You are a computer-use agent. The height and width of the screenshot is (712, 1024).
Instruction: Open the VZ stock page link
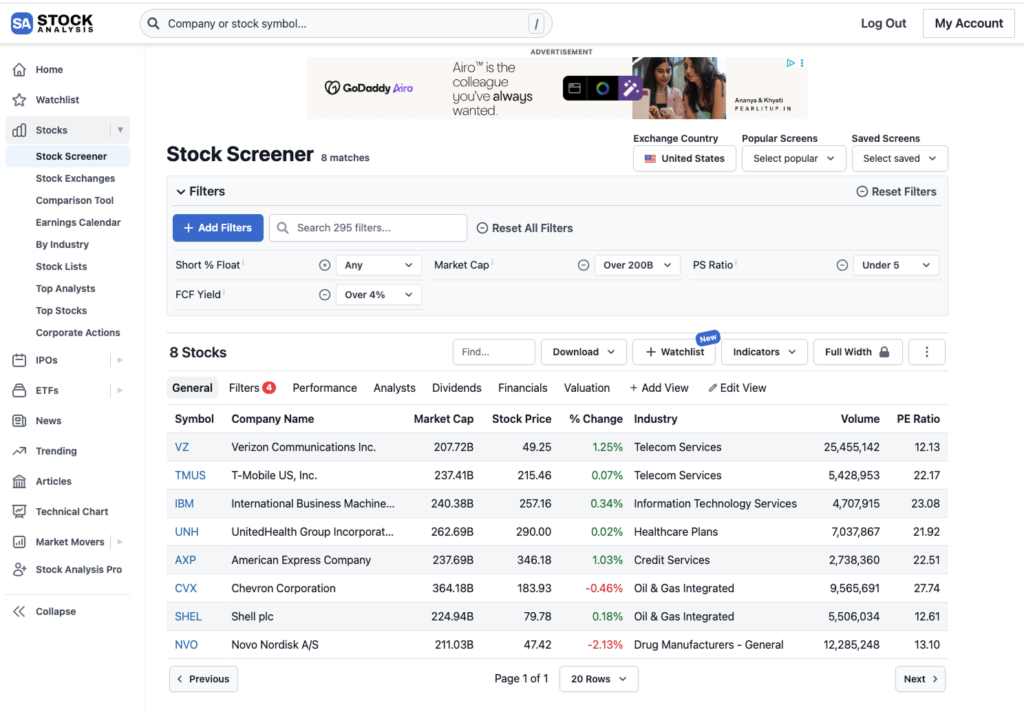click(182, 447)
